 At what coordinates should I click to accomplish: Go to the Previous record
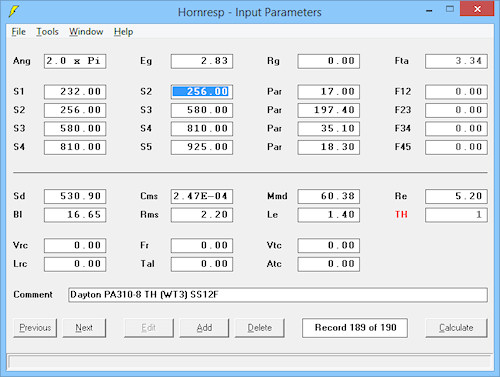(35, 328)
